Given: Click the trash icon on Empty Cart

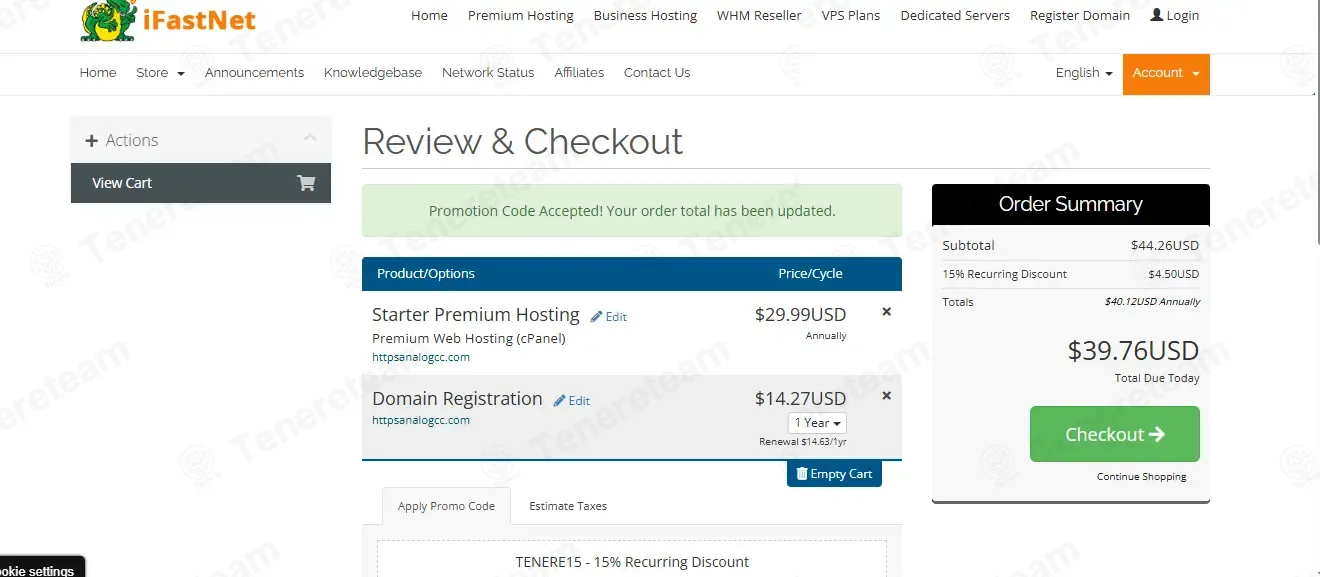Looking at the screenshot, I should (x=802, y=474).
